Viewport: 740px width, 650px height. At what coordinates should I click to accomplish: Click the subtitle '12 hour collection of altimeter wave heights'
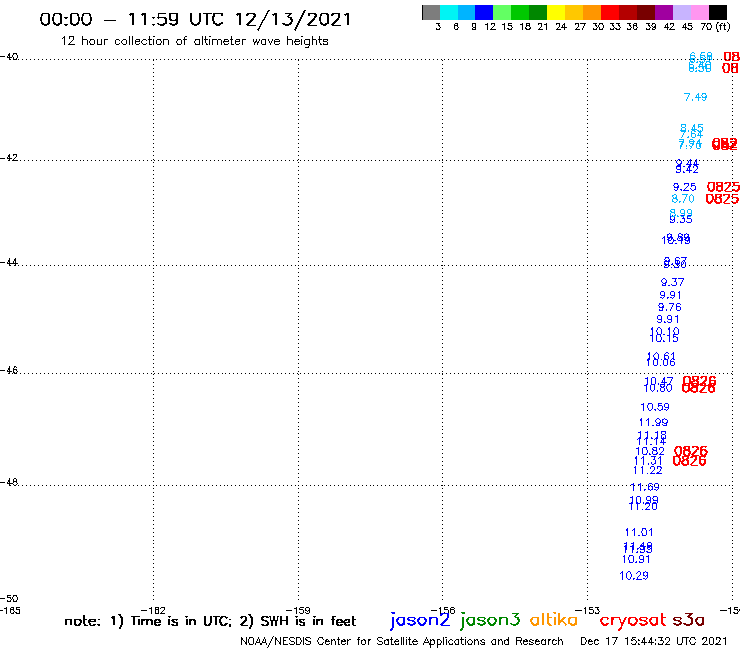pyautogui.click(x=194, y=41)
